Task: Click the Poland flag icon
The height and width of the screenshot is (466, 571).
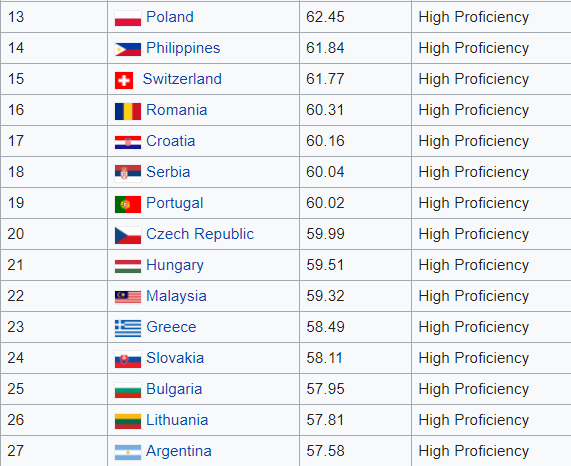Action: pos(128,18)
